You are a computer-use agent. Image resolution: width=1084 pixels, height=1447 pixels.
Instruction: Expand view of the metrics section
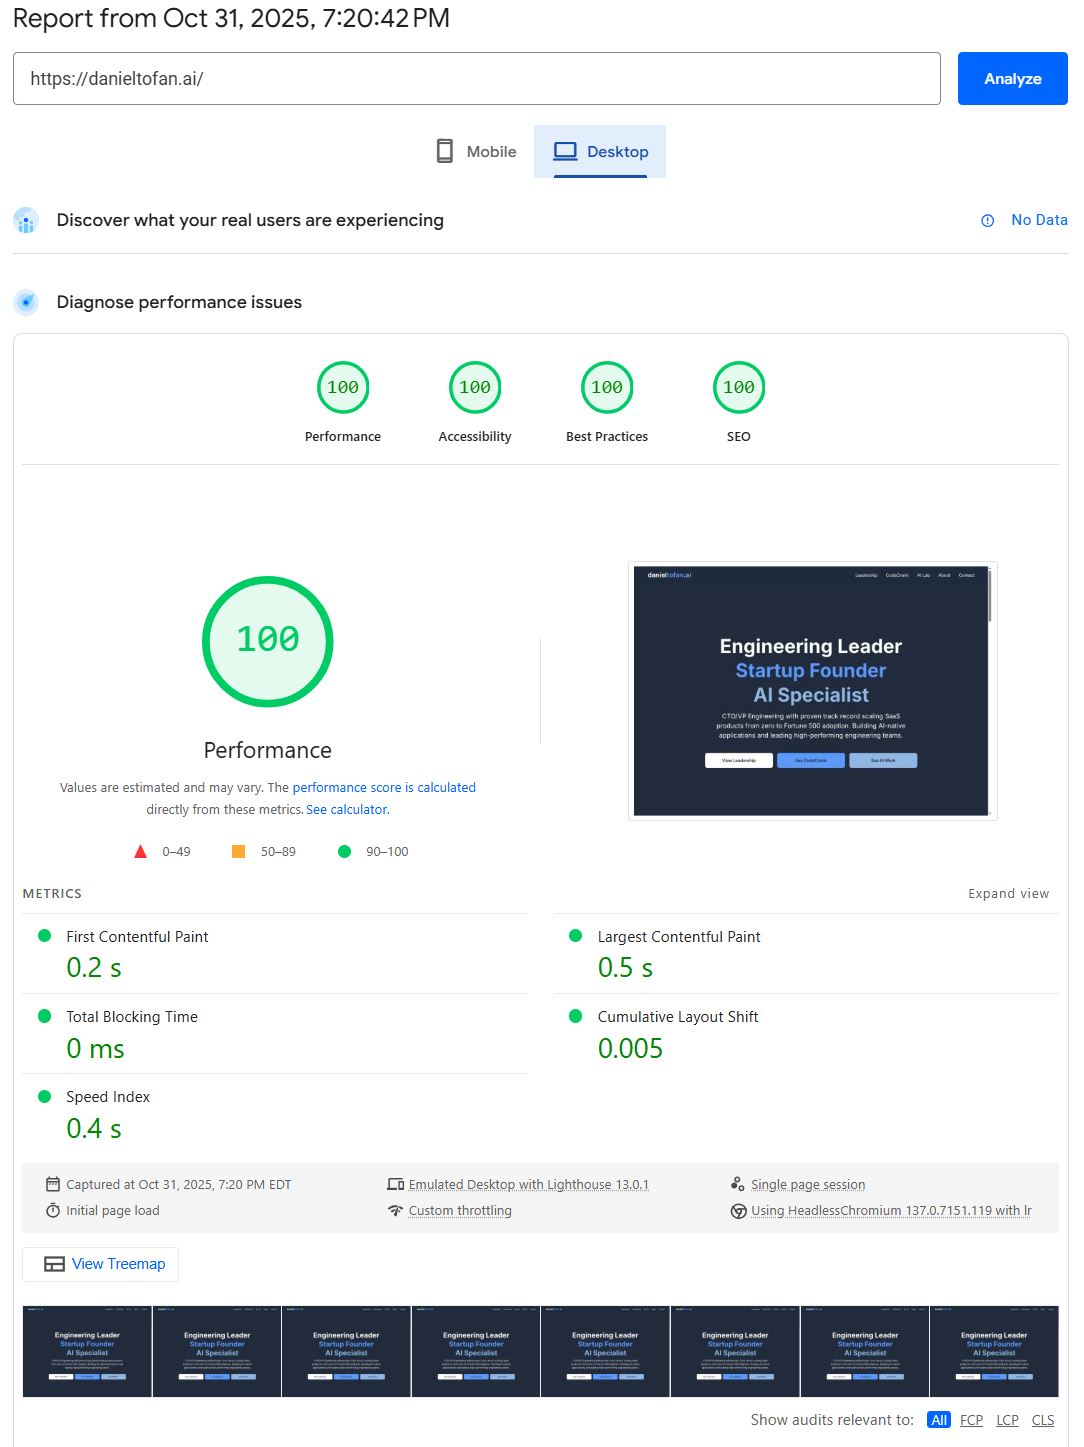coord(1008,894)
